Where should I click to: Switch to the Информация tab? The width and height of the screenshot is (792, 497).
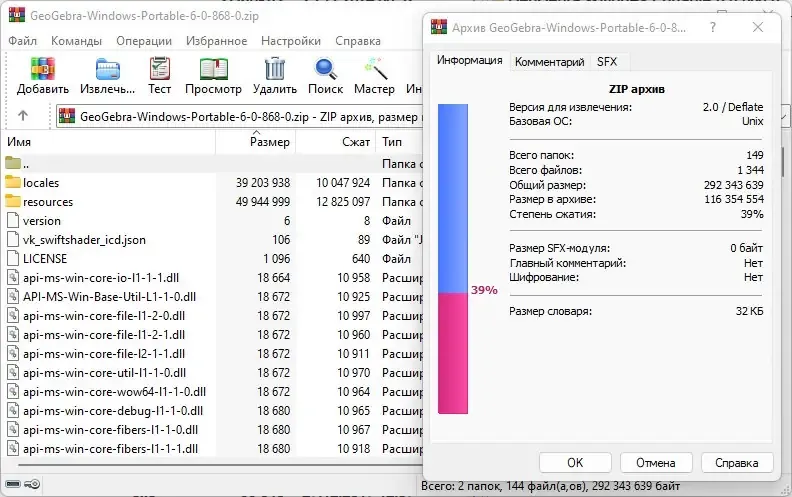click(x=469, y=60)
